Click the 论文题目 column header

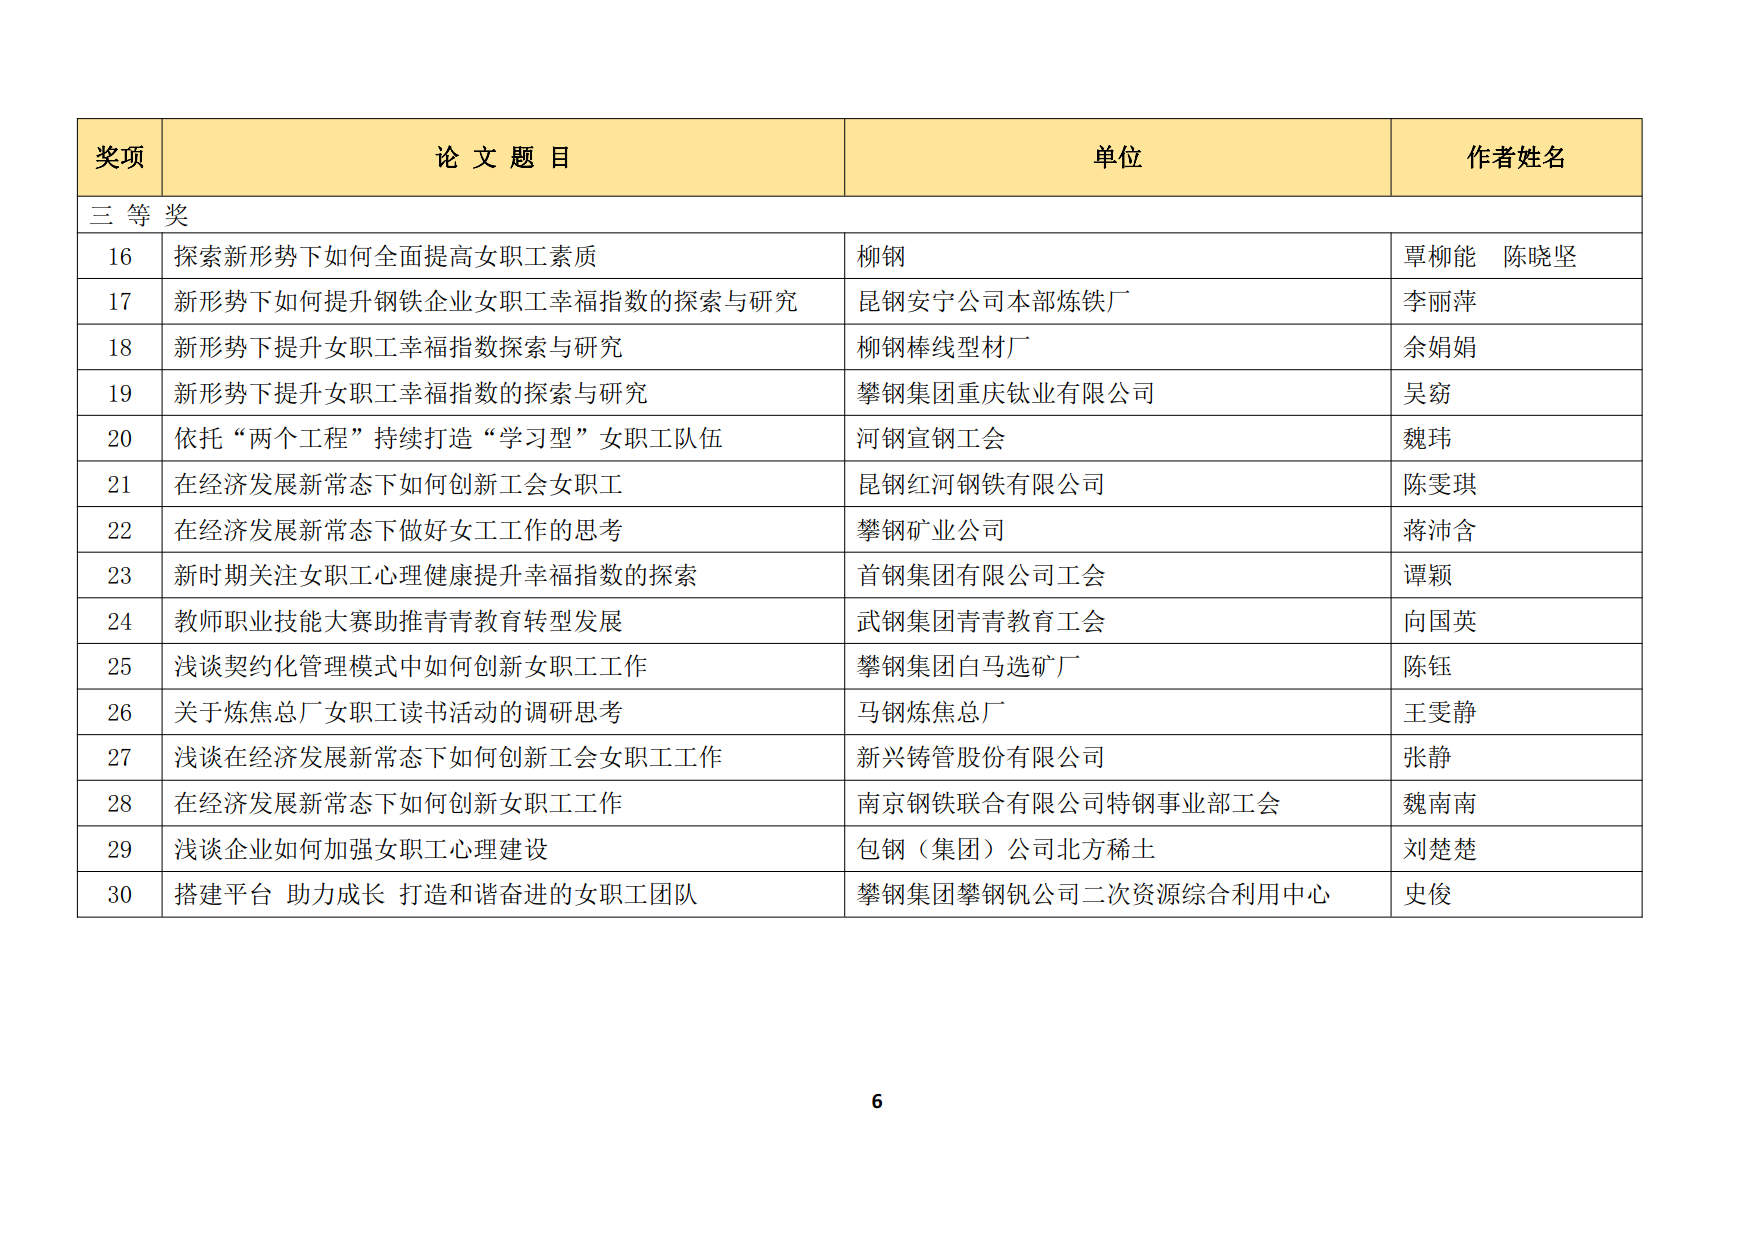pyautogui.click(x=503, y=157)
